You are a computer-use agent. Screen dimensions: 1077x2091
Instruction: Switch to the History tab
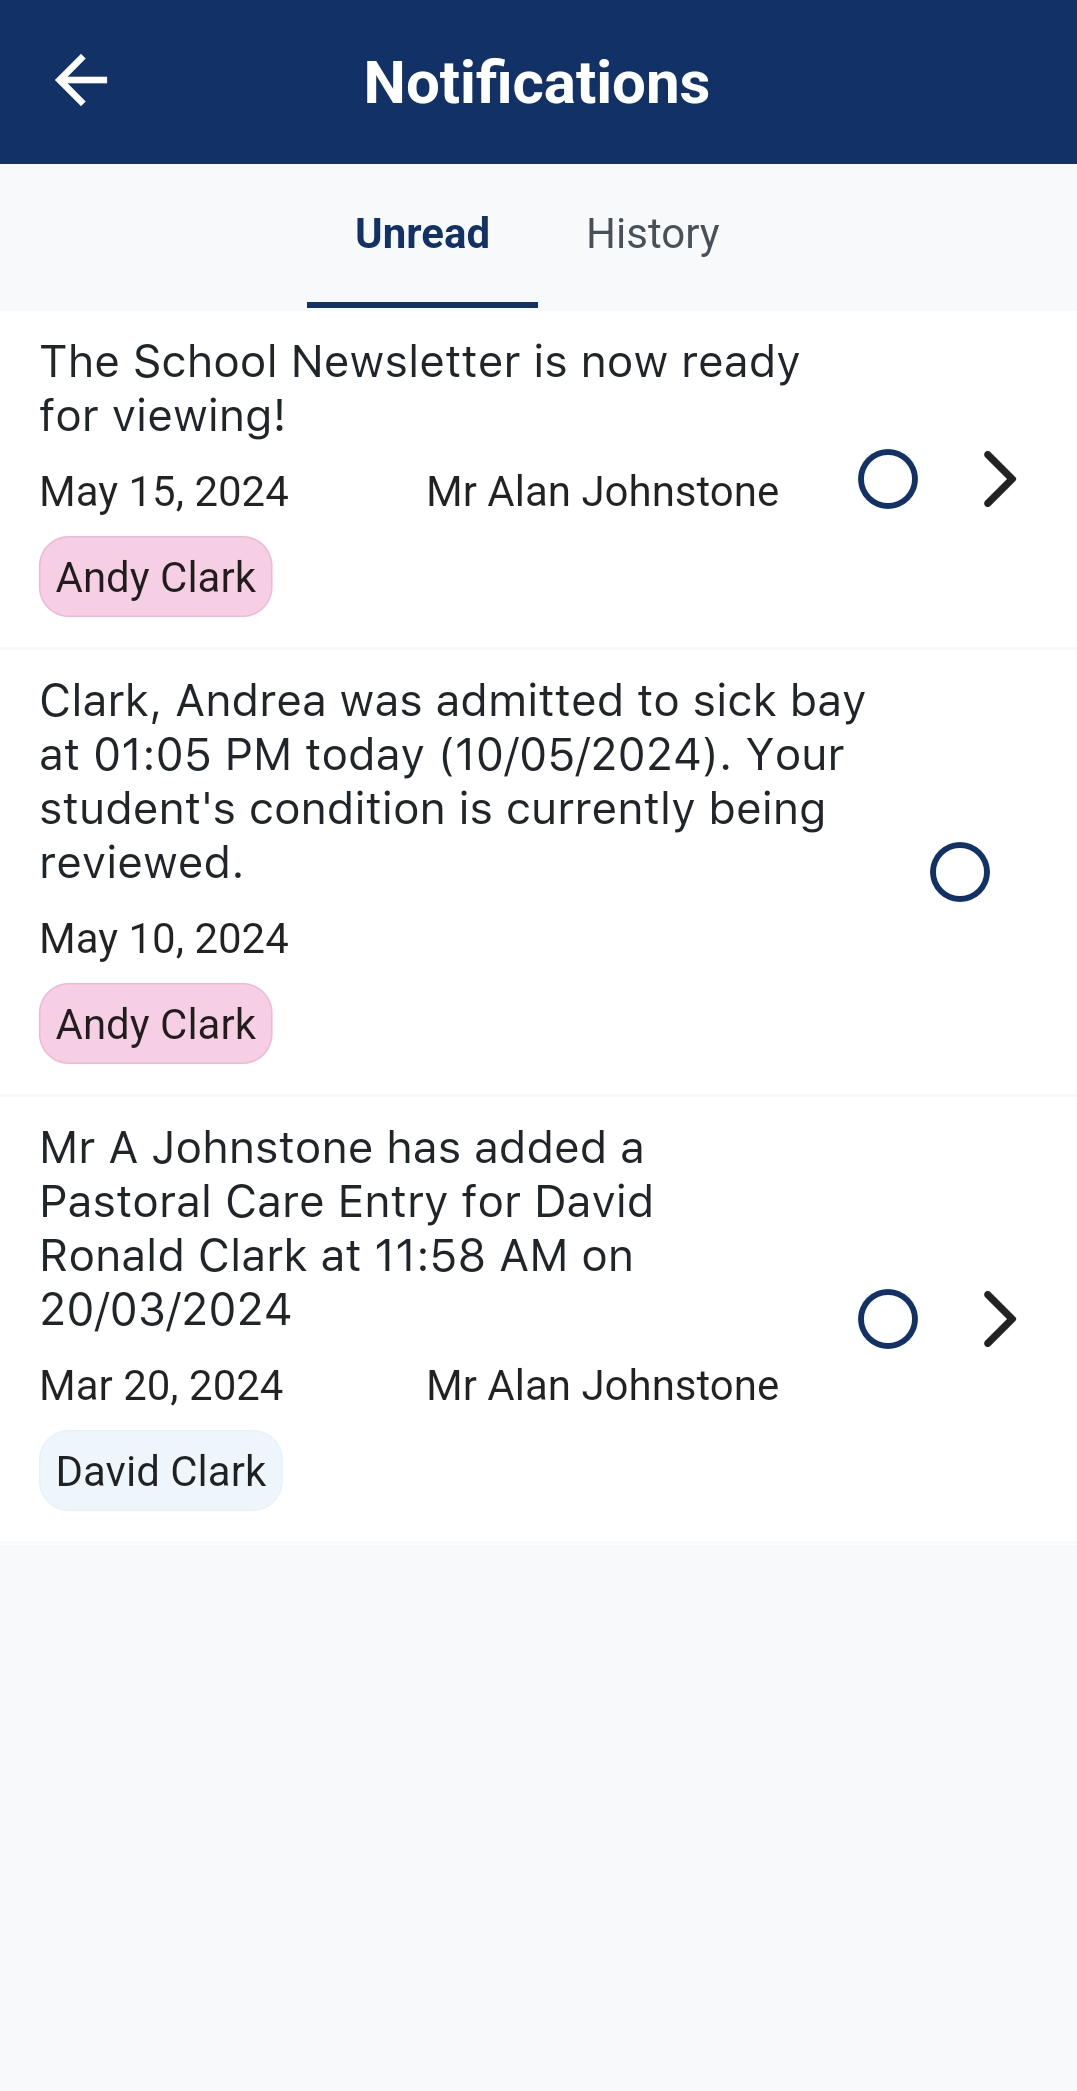[652, 235]
